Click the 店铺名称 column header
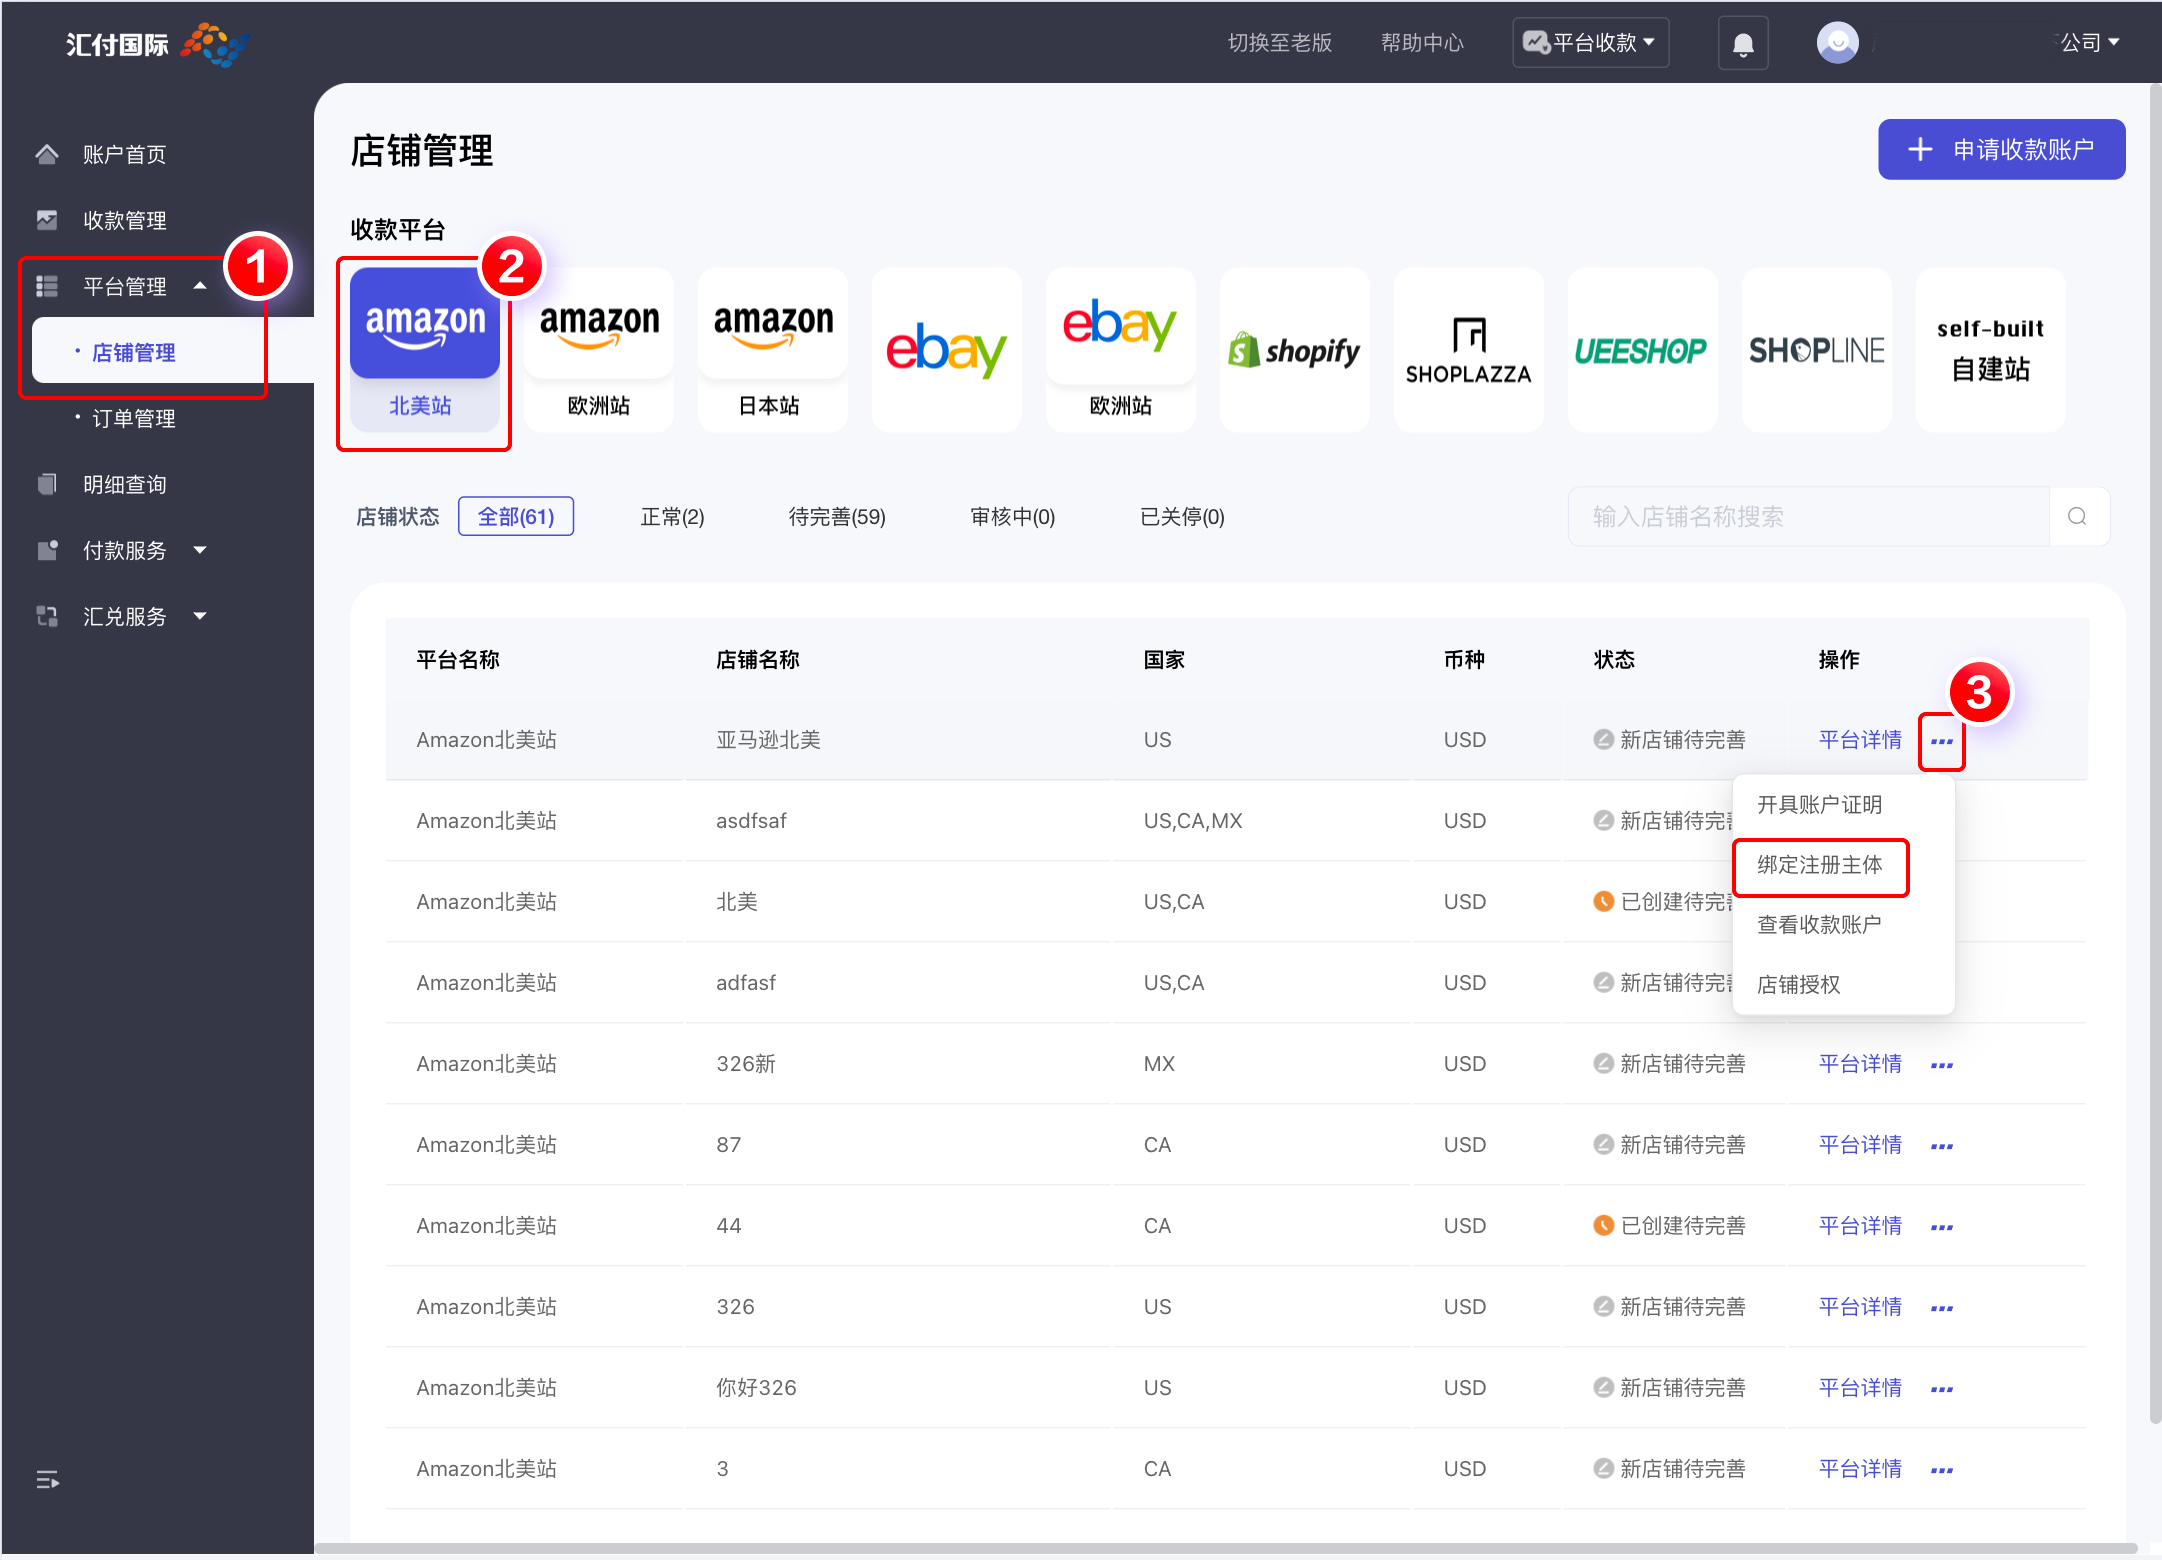The image size is (2162, 1560). (x=758, y=660)
